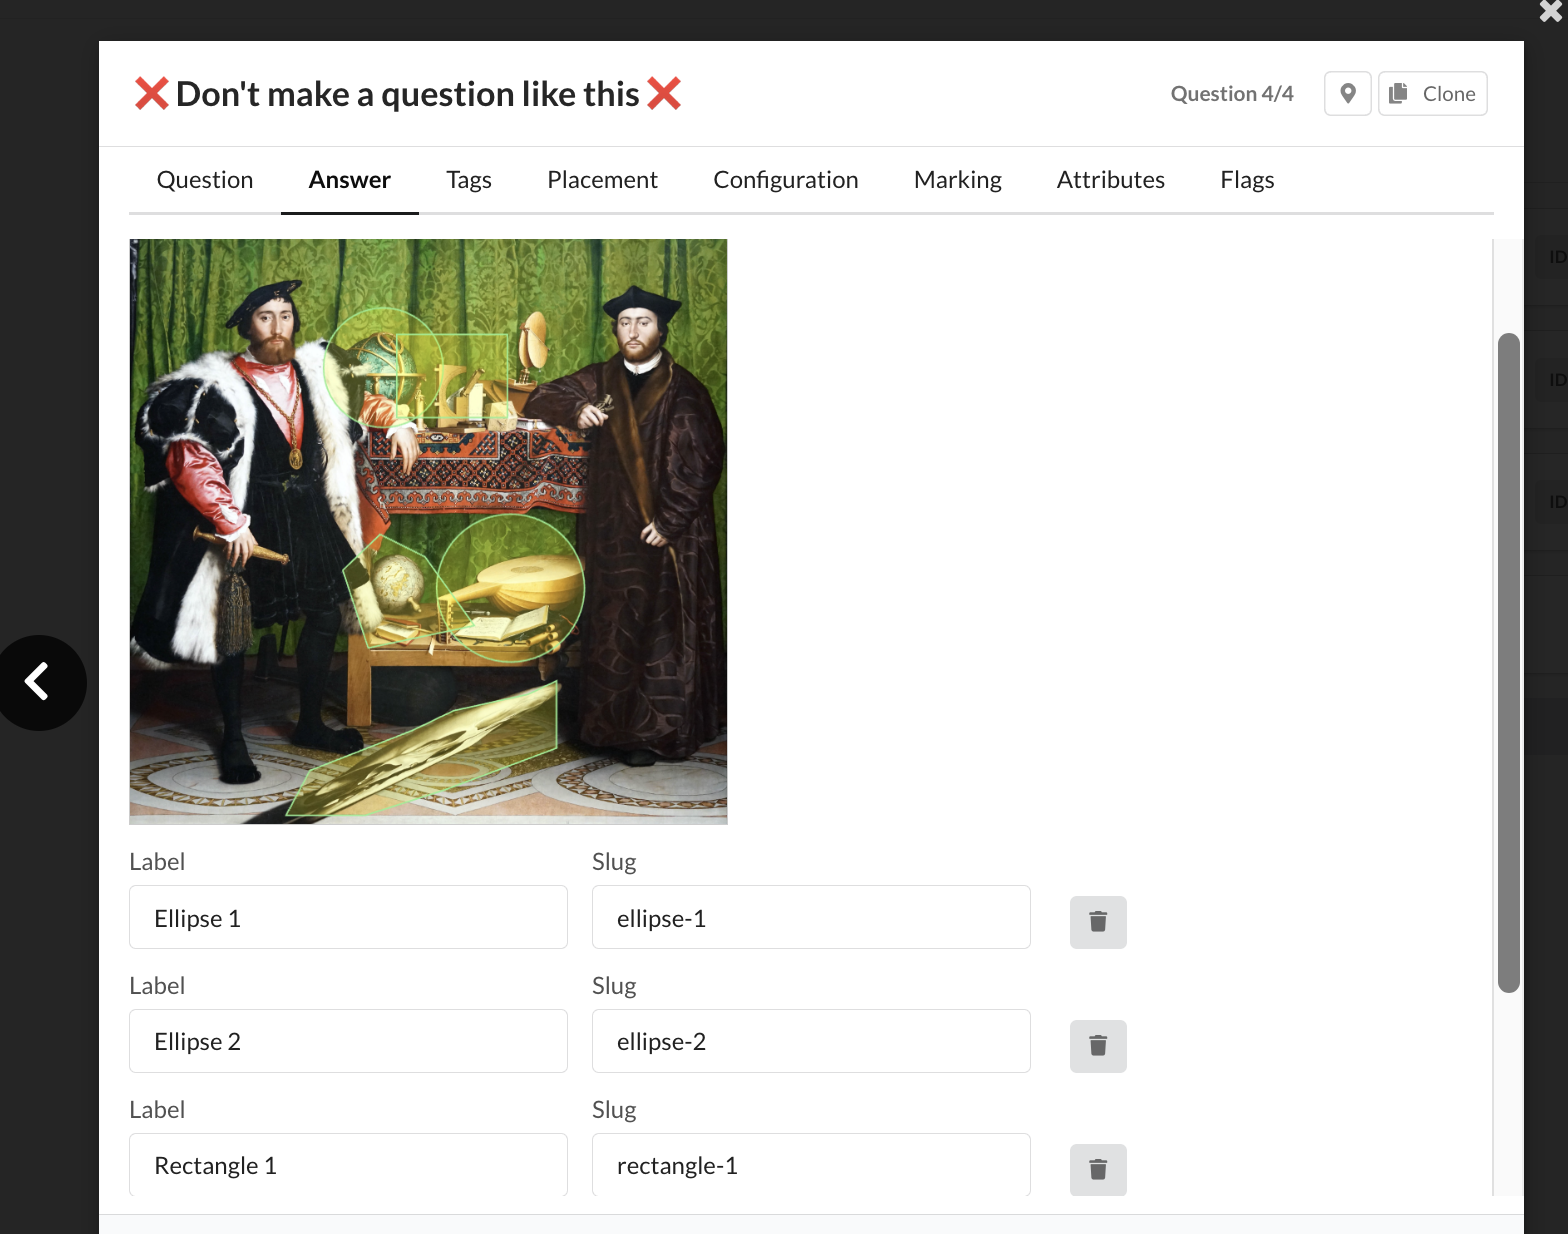Open the Tags tab

(x=468, y=180)
